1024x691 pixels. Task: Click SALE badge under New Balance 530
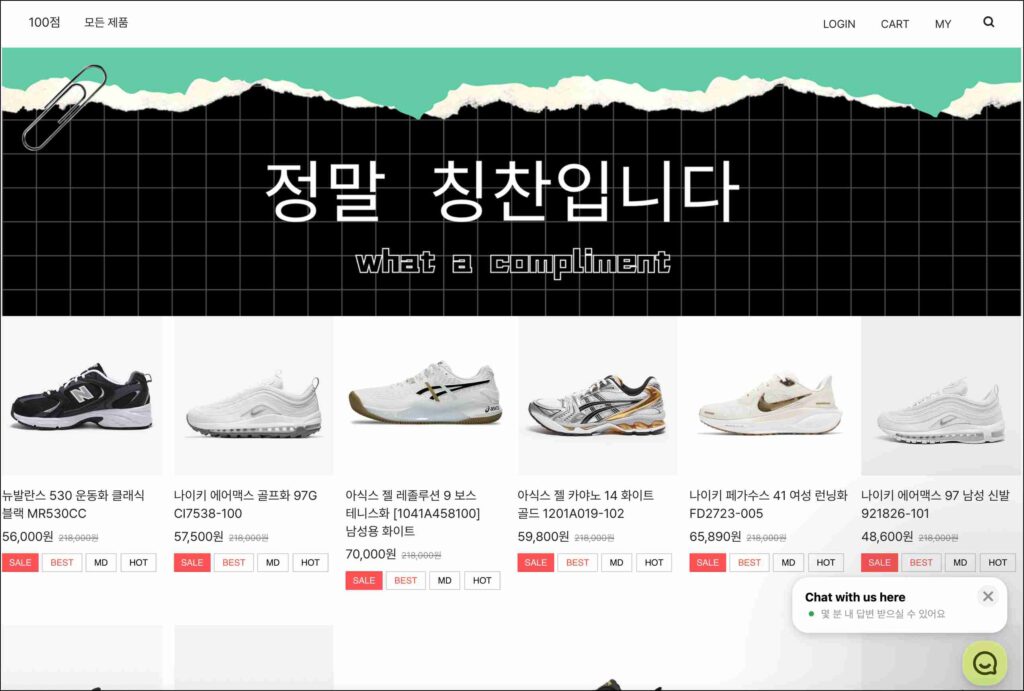[20, 562]
